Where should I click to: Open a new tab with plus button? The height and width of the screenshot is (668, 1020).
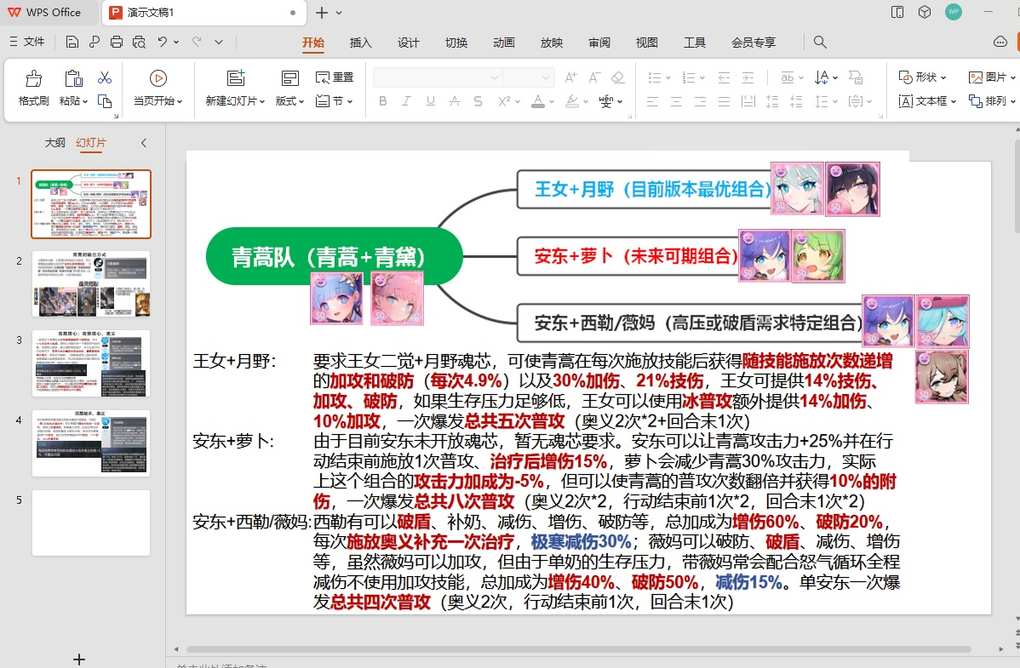321,12
